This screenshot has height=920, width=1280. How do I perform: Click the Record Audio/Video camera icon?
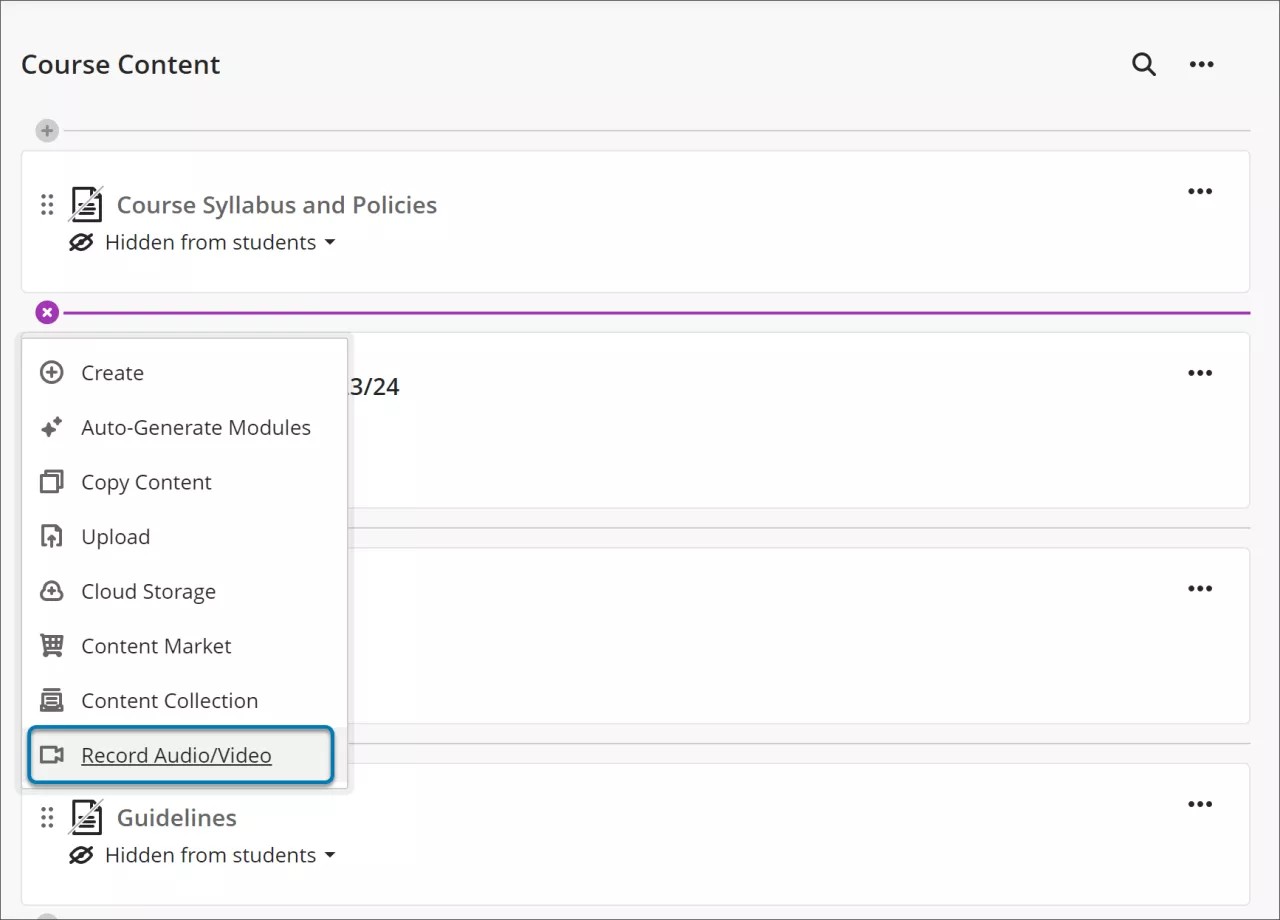51,756
